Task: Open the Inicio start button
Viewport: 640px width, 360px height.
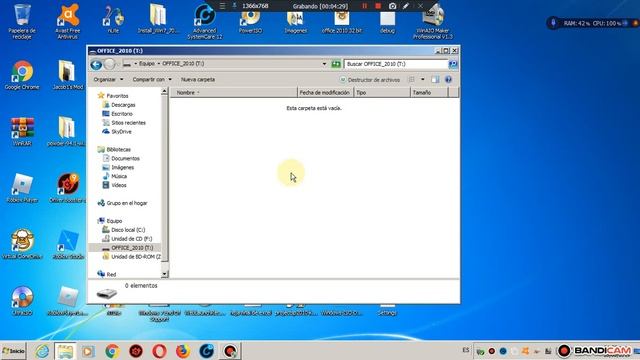Action: click(13, 351)
